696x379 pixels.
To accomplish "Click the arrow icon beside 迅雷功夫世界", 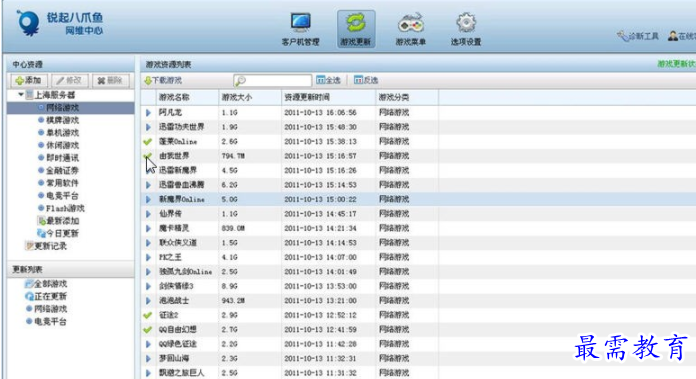I will (x=148, y=127).
